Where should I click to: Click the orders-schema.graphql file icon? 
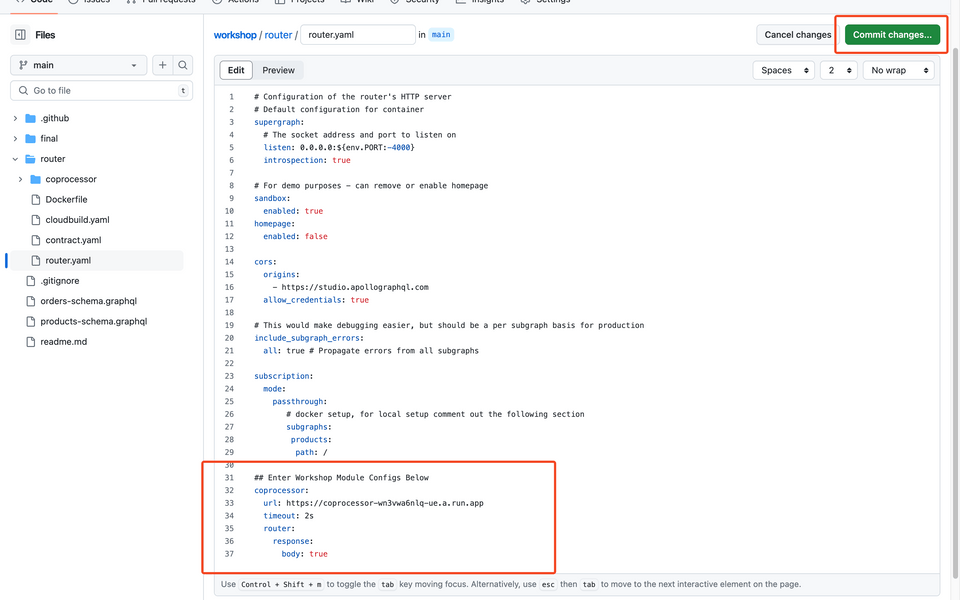(31, 301)
